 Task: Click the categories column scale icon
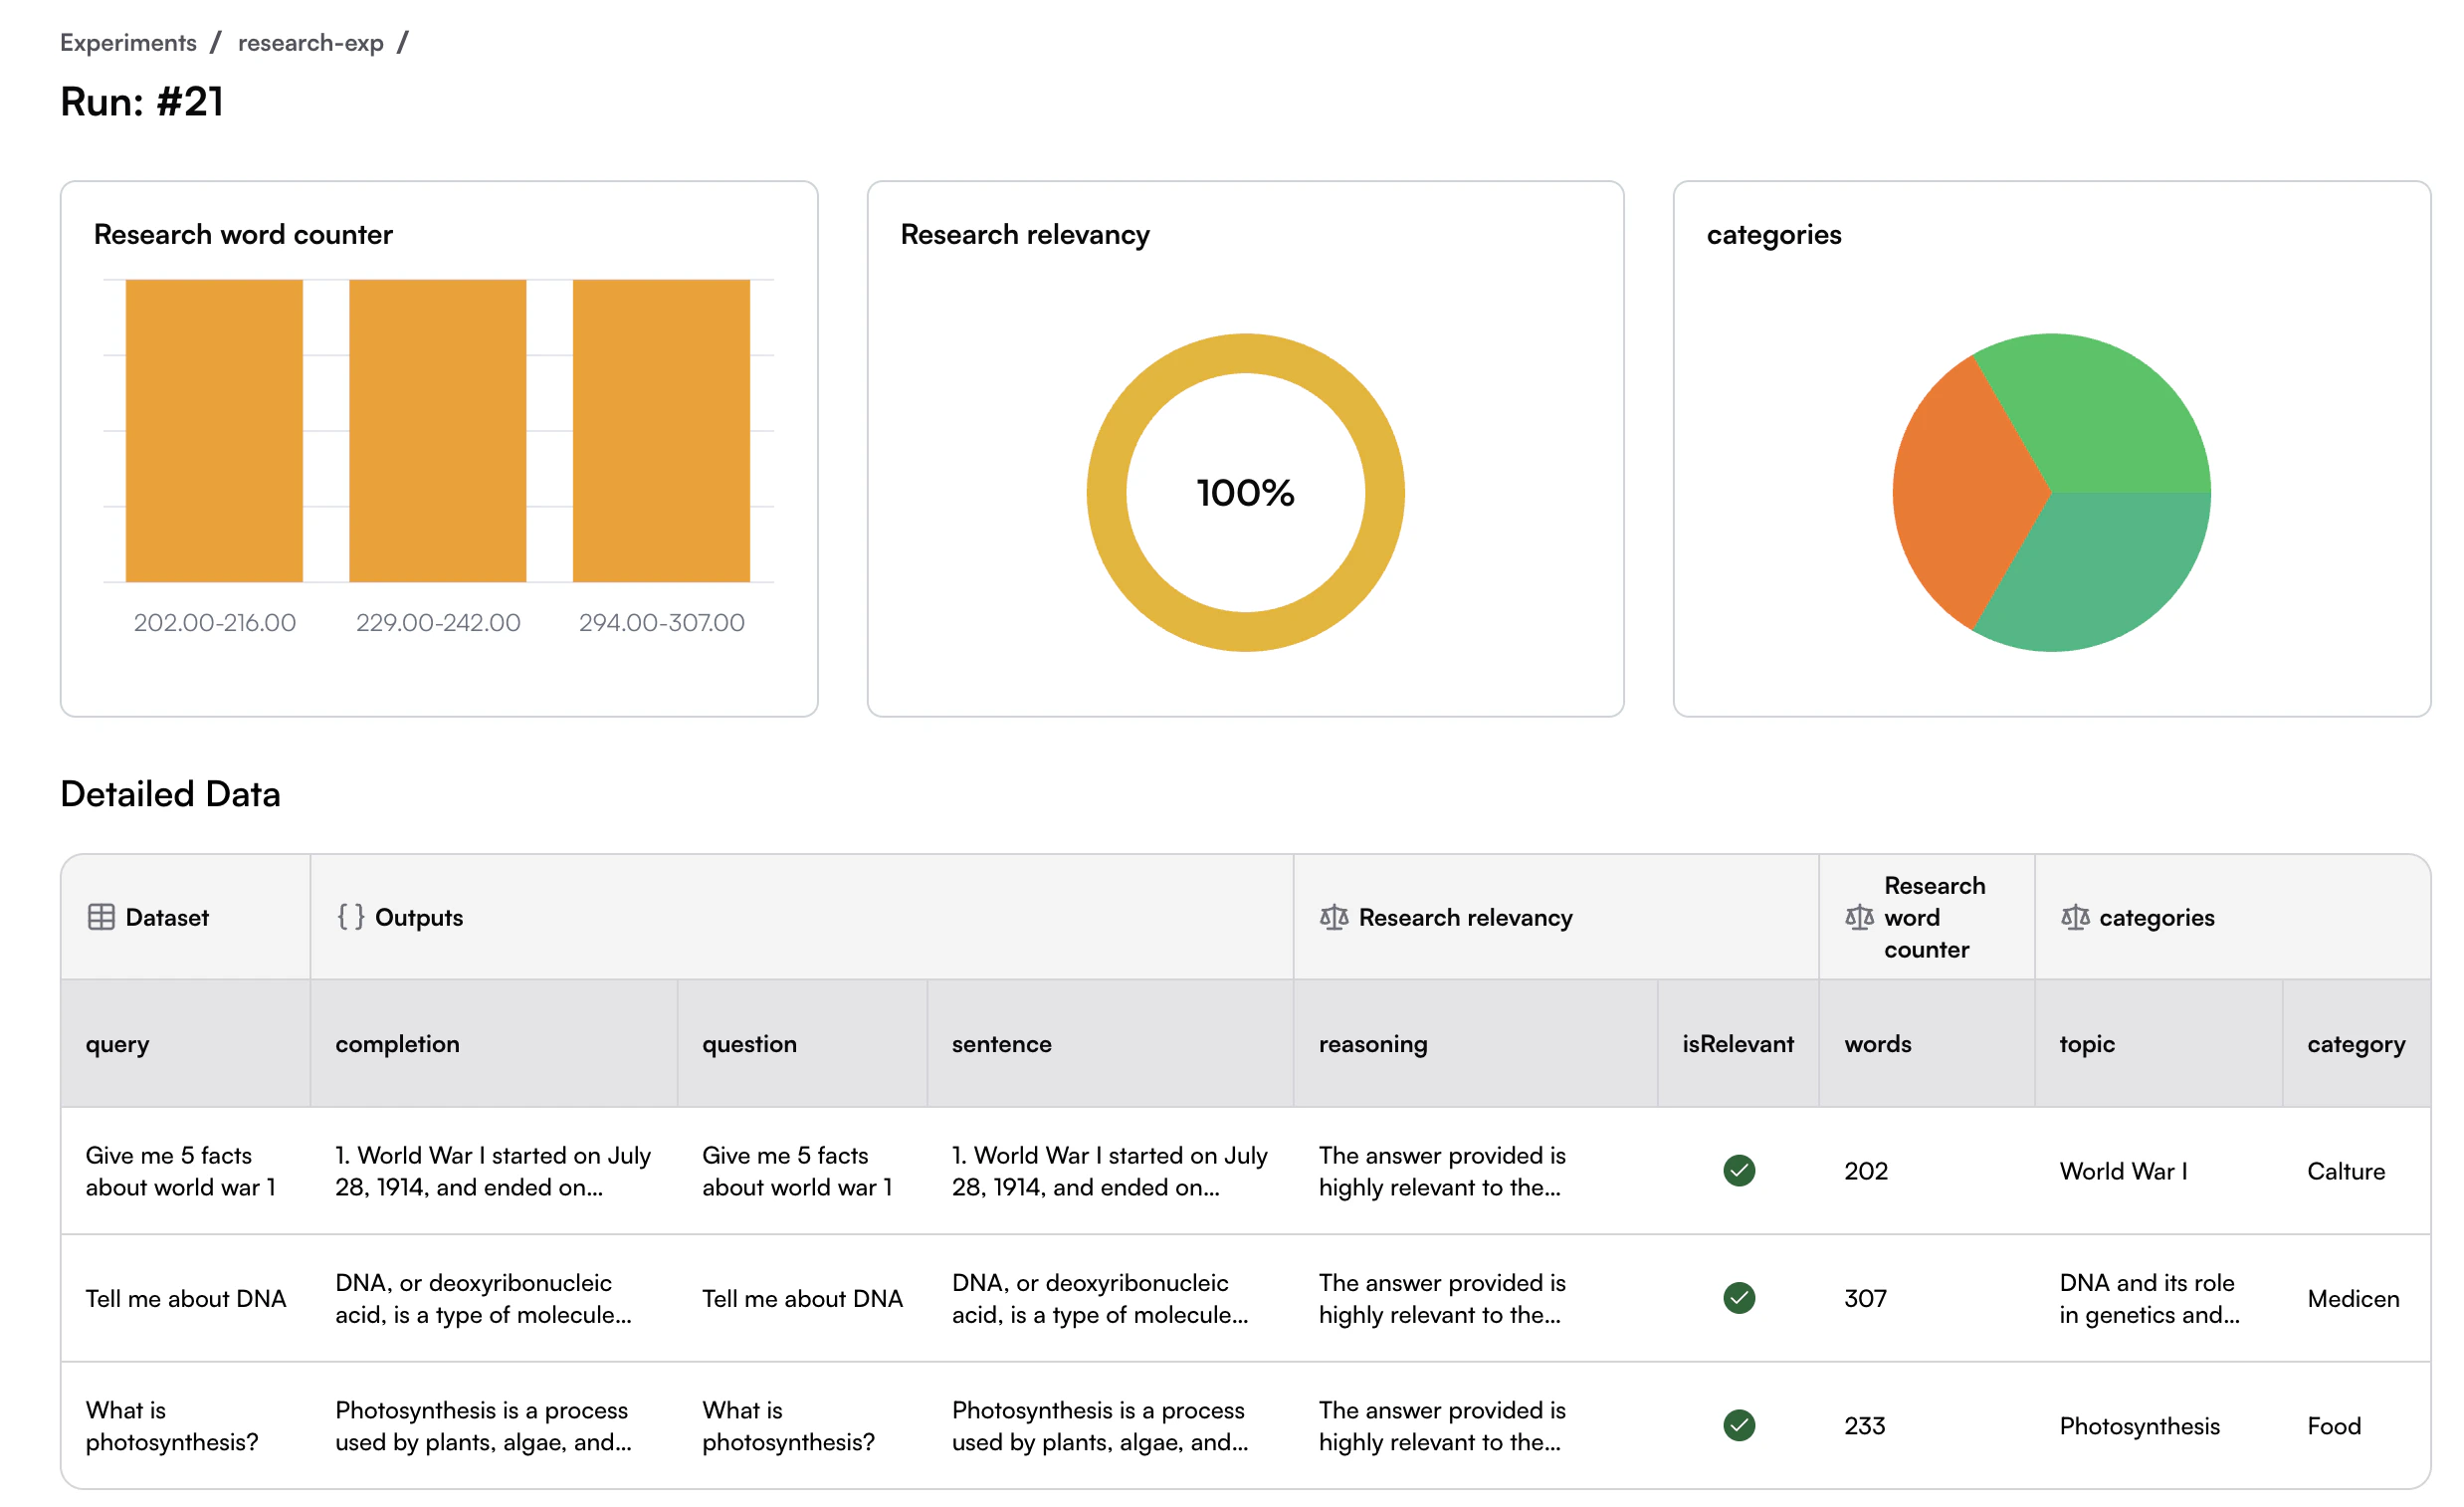[2075, 917]
